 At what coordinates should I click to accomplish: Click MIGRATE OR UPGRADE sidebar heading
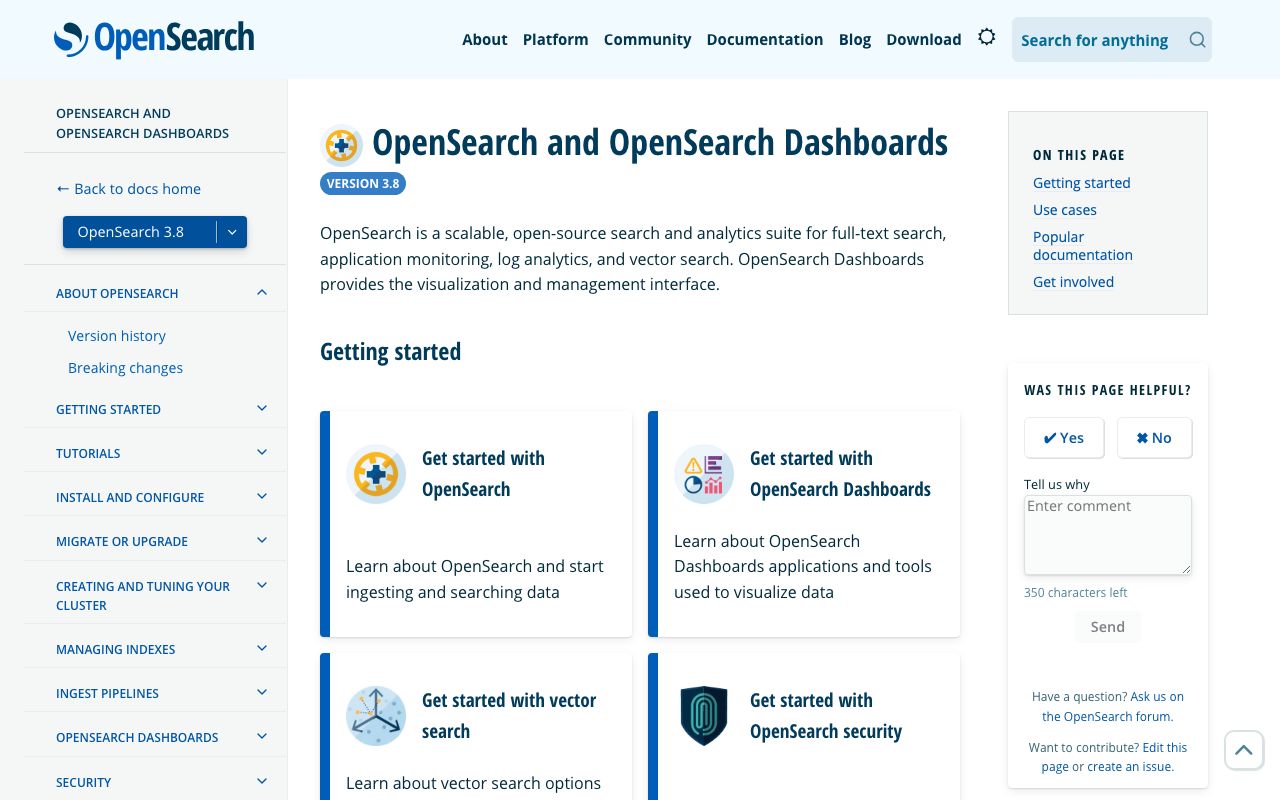point(122,541)
